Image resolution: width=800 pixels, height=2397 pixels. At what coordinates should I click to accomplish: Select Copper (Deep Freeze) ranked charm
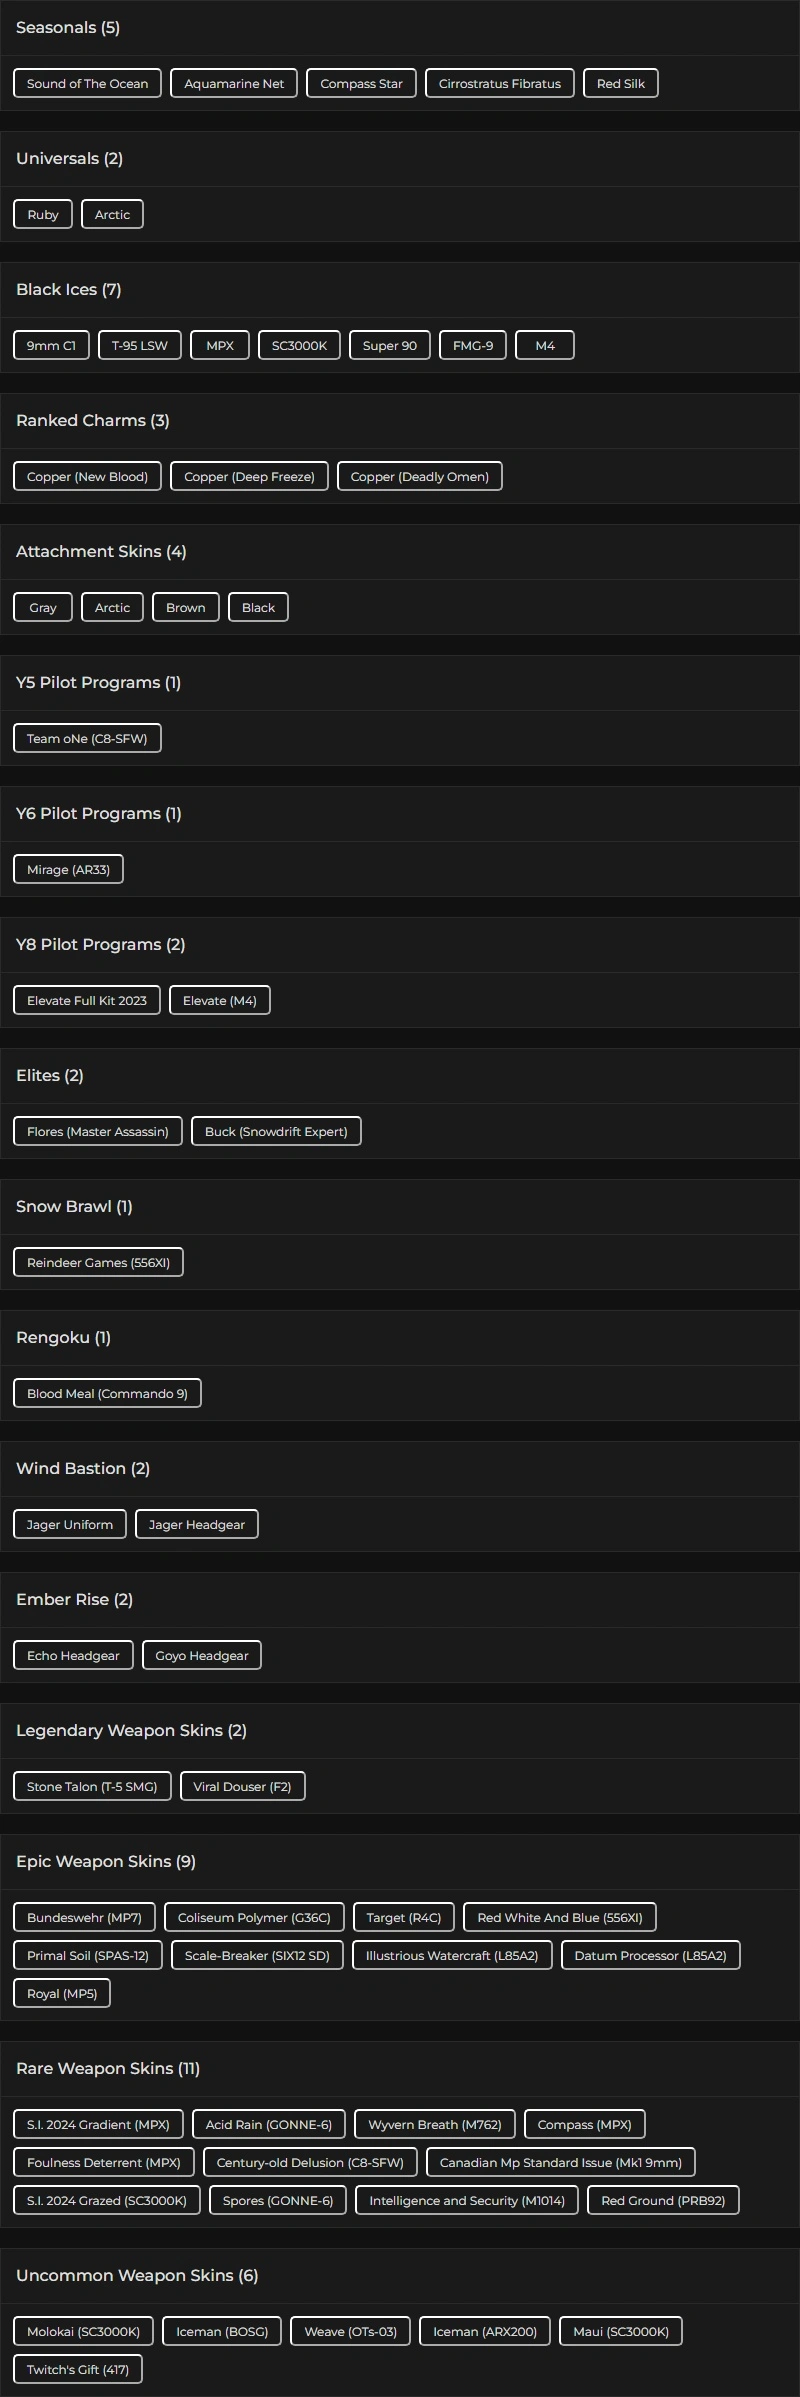[x=249, y=477]
